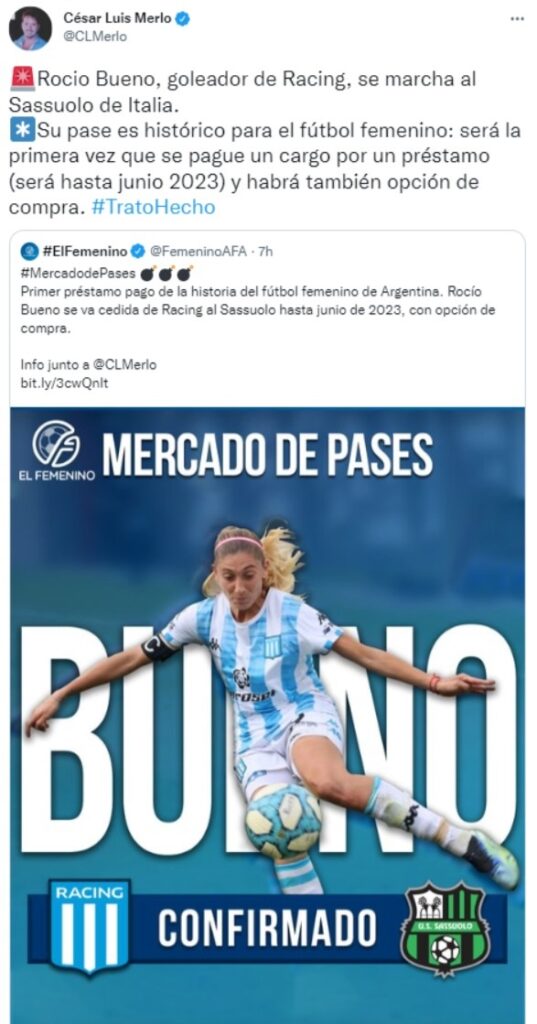
Task: Click the El Femenino quoted account avatar
Action: [29, 251]
